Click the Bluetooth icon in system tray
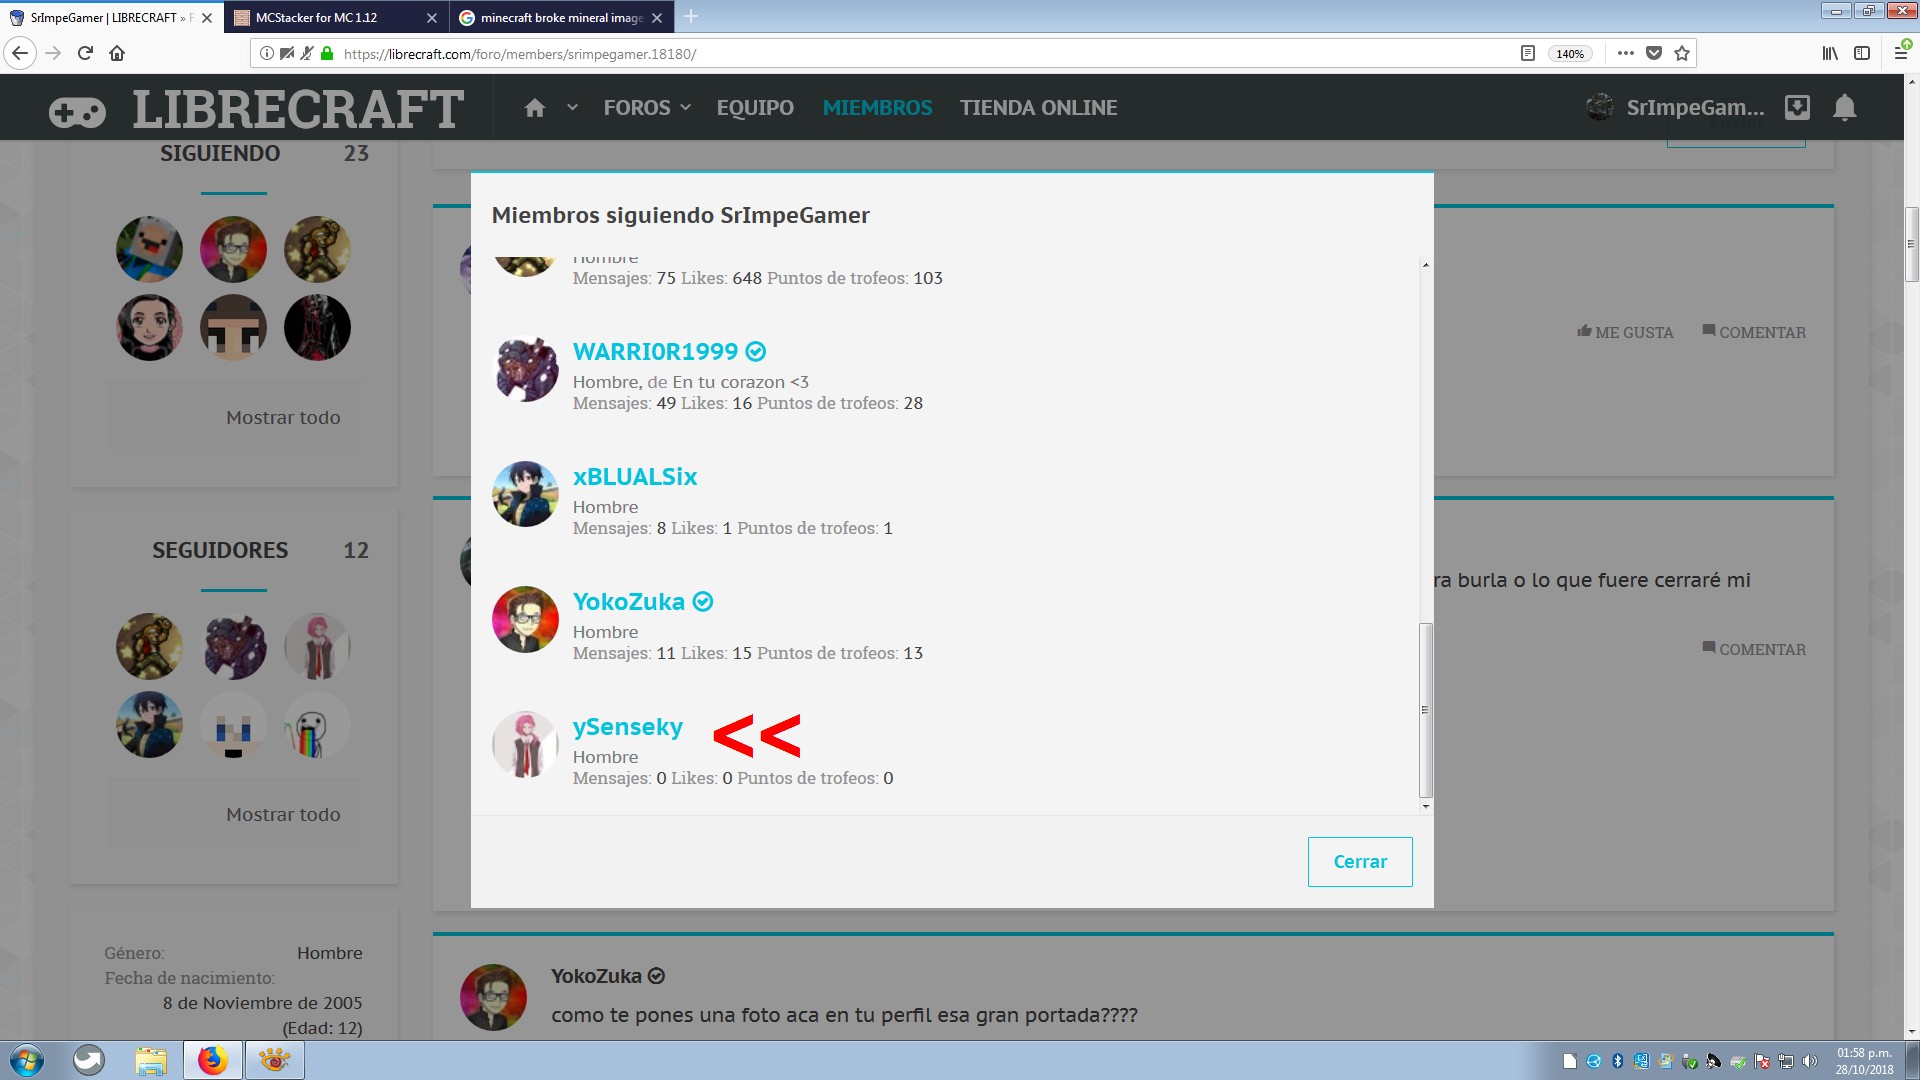 coord(1617,1061)
